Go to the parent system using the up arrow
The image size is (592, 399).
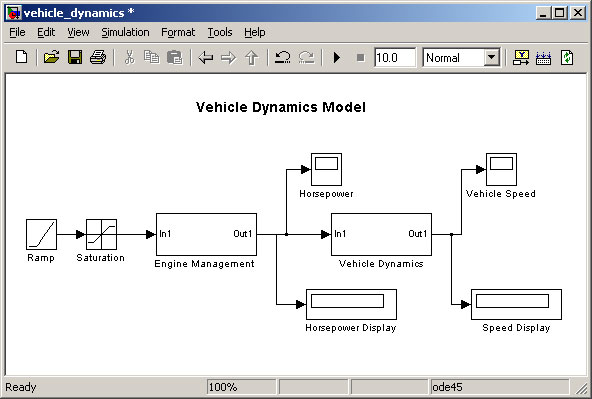coord(252,58)
